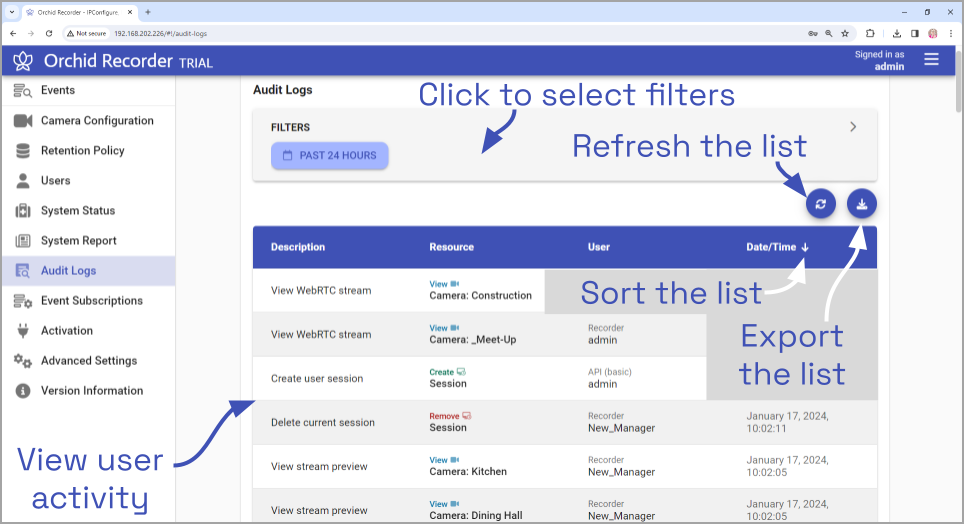Click the System Report icon
964x524 pixels.
point(23,241)
